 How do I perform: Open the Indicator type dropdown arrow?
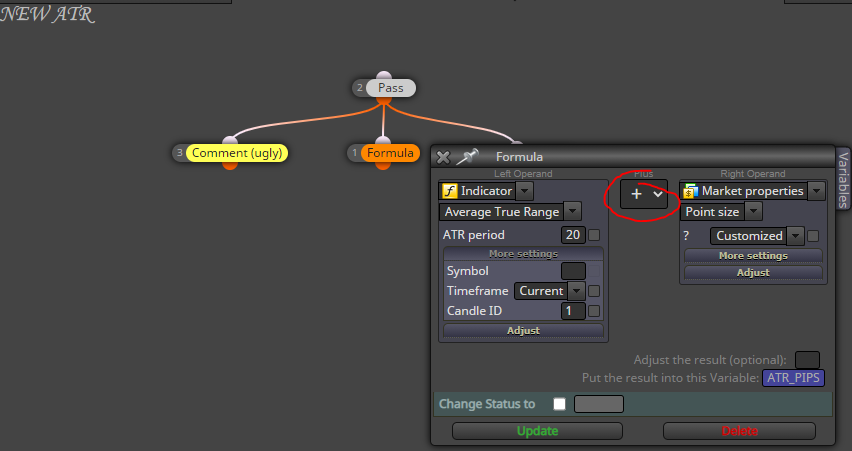click(524, 191)
